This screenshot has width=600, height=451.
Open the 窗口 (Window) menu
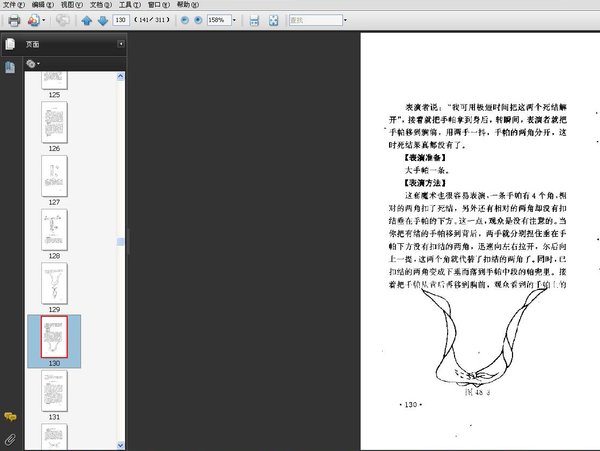[x=159, y=5]
